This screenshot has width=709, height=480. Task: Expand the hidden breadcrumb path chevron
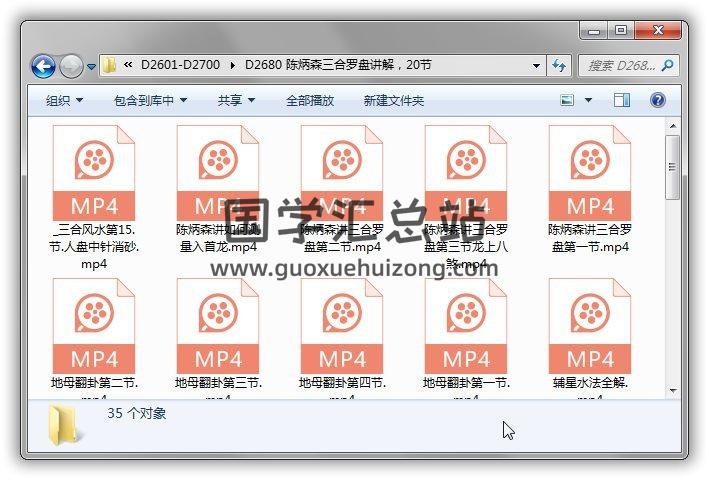(x=128, y=65)
